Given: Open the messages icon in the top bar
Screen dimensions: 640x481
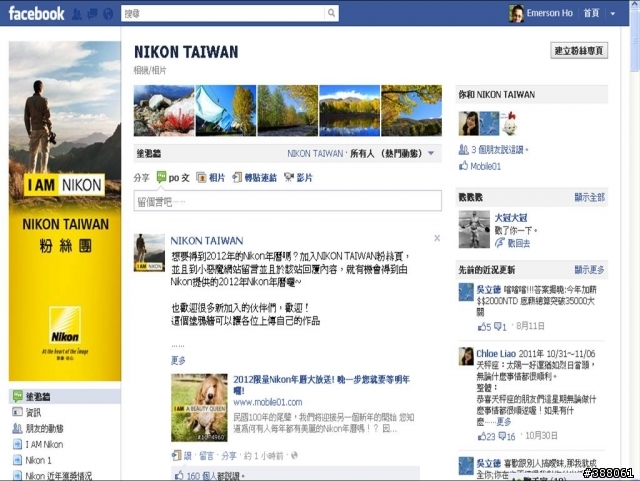Looking at the screenshot, I should pyautogui.click(x=93, y=14).
